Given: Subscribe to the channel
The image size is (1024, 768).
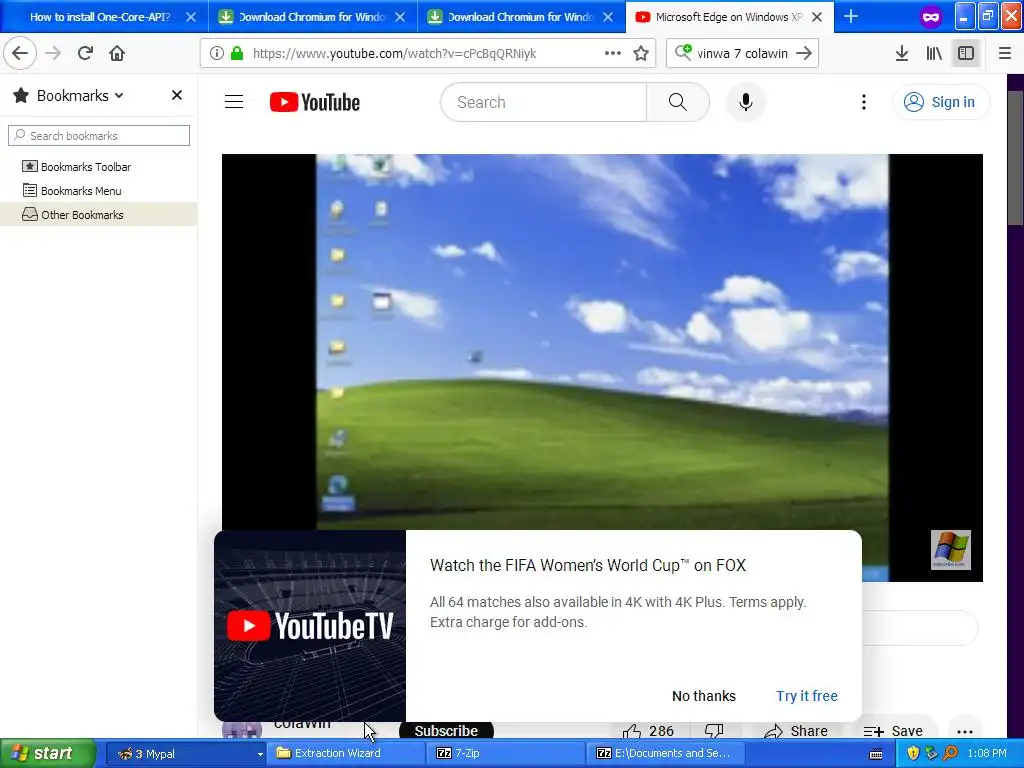Looking at the screenshot, I should pyautogui.click(x=446, y=730).
